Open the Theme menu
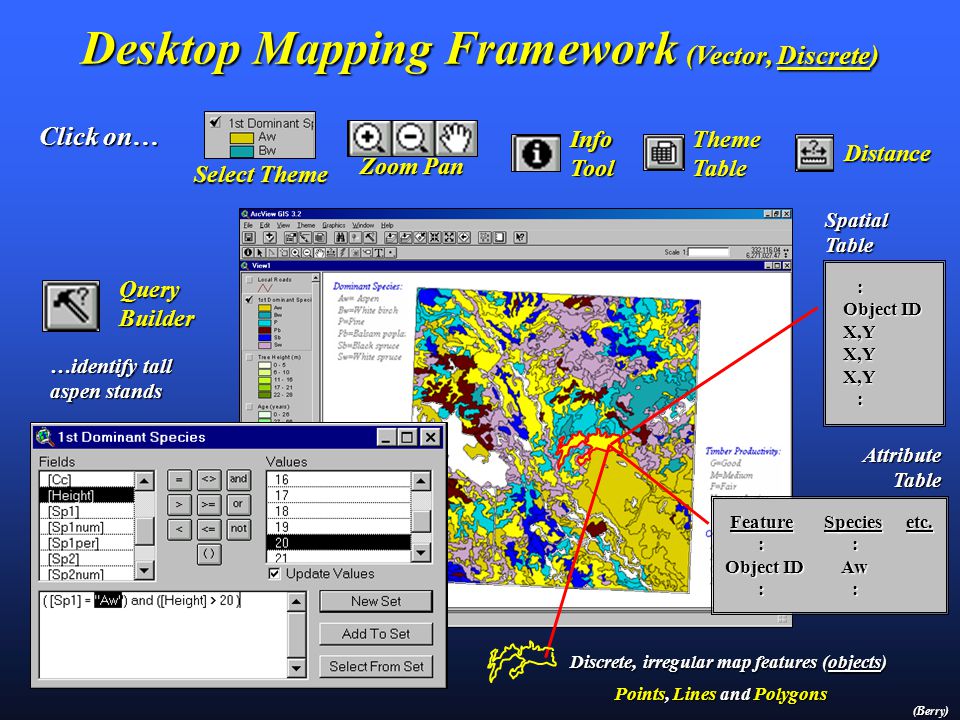This screenshot has width=960, height=720. click(306, 225)
